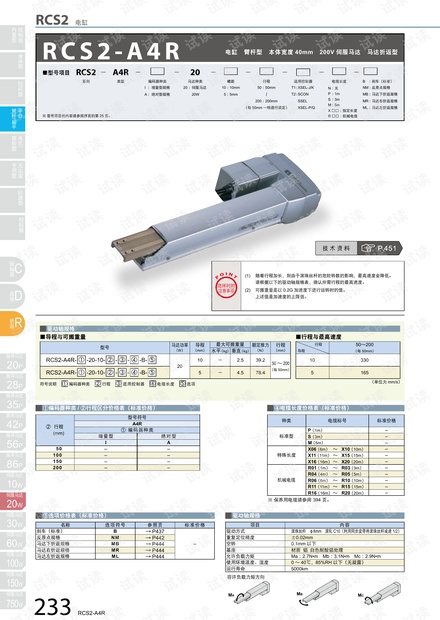Open the 30W index tab

[13, 521]
